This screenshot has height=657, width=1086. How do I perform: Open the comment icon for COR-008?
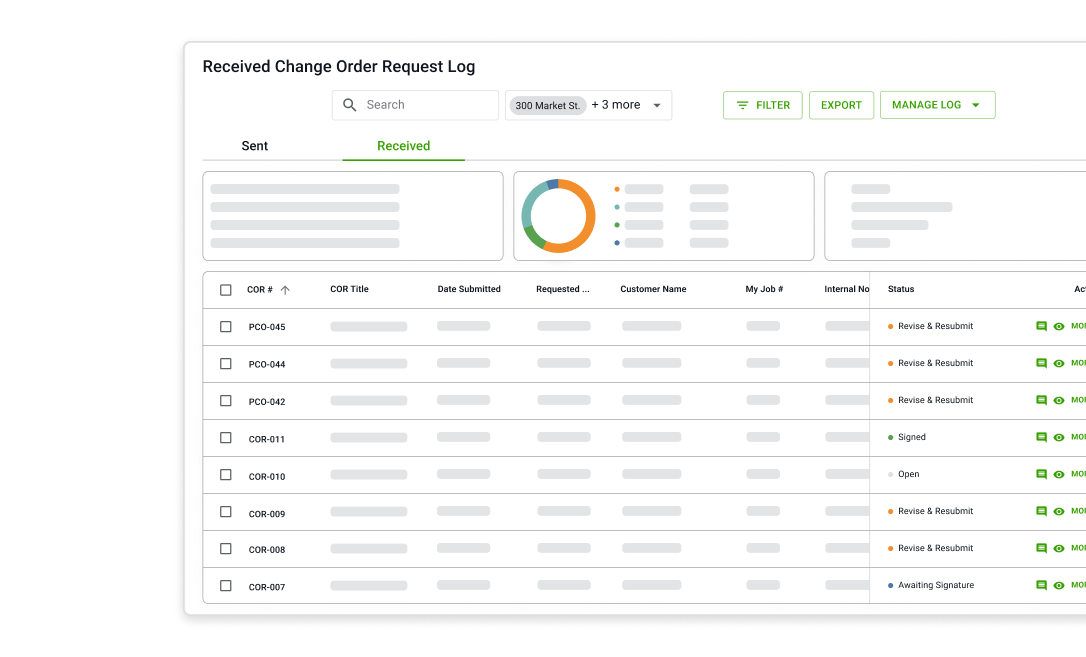click(1041, 548)
